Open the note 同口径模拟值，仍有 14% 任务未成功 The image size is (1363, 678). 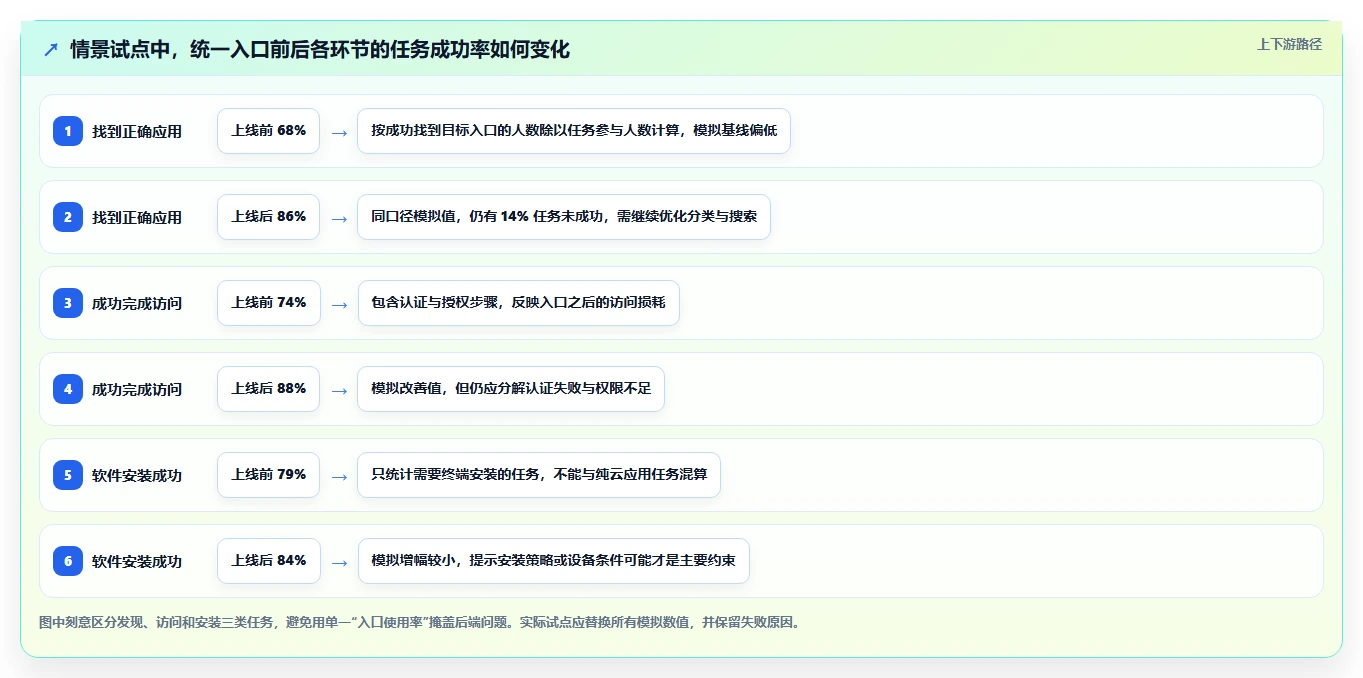click(x=564, y=217)
